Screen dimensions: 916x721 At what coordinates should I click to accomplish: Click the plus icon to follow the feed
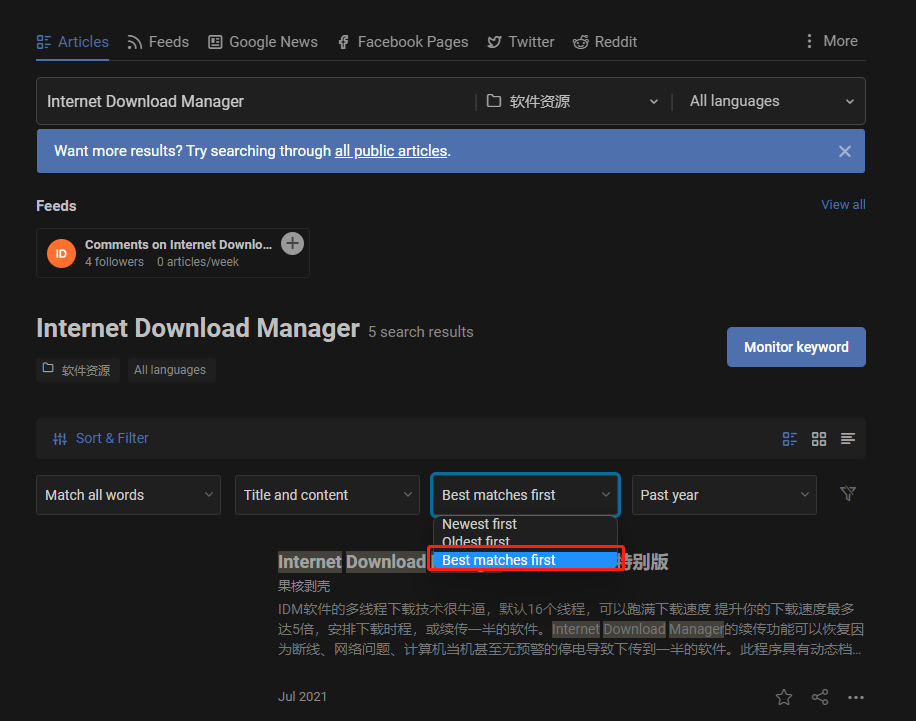coord(292,243)
